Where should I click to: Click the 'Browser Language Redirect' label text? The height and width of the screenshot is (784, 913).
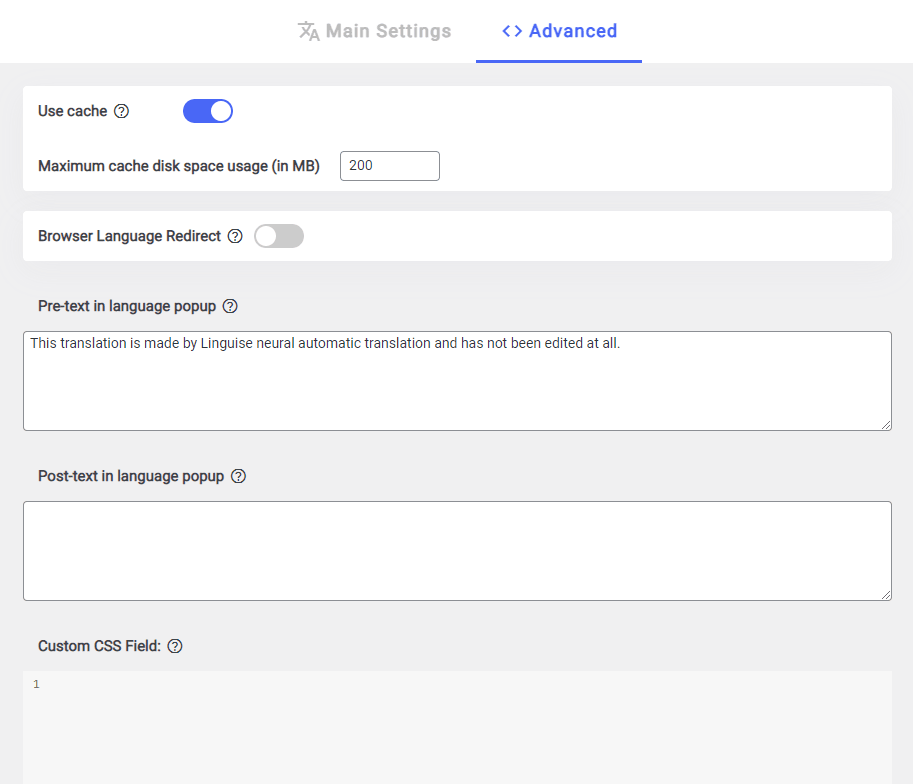pyautogui.click(x=129, y=236)
